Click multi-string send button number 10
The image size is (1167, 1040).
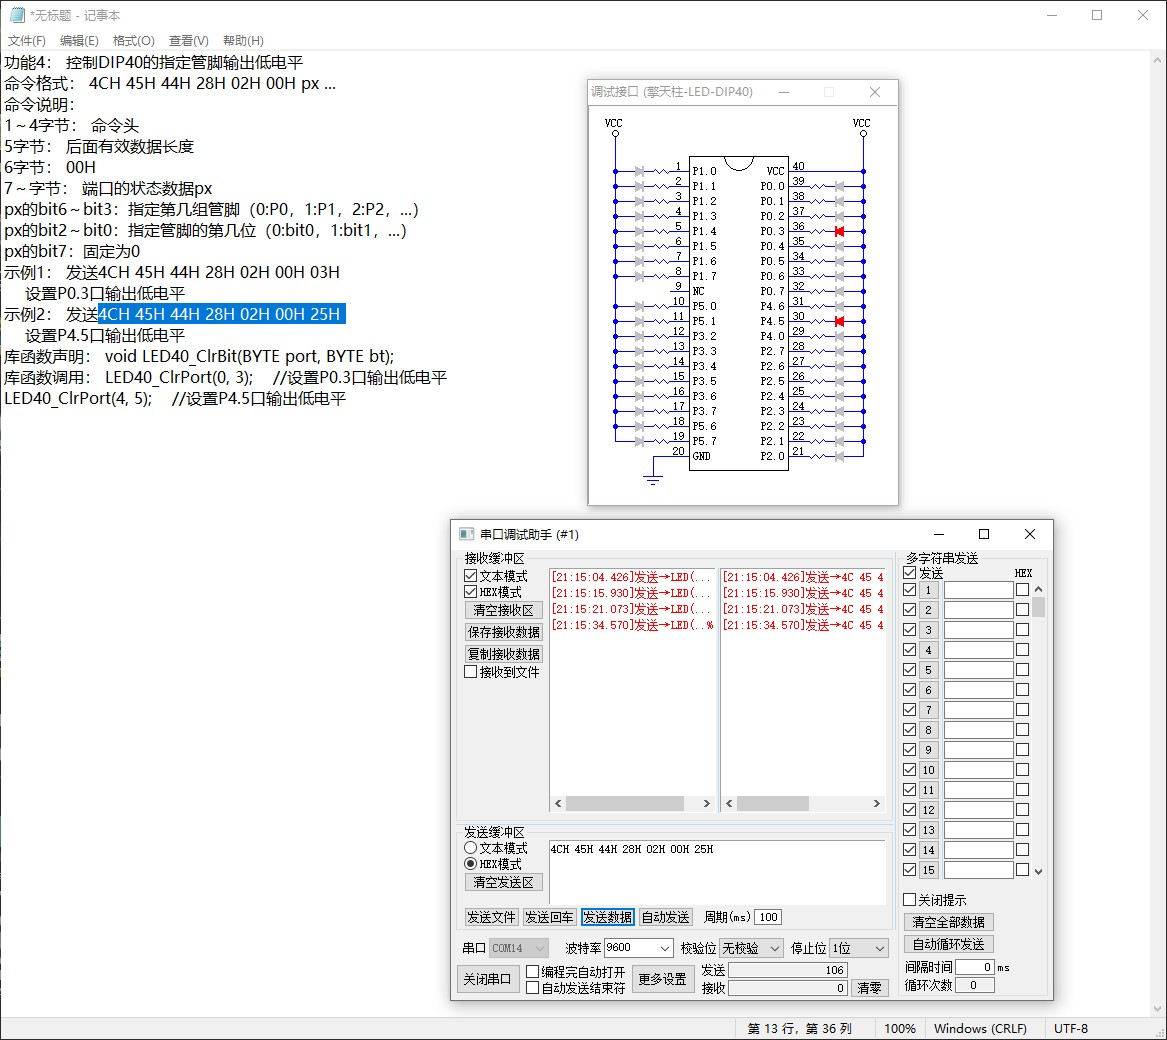point(928,770)
